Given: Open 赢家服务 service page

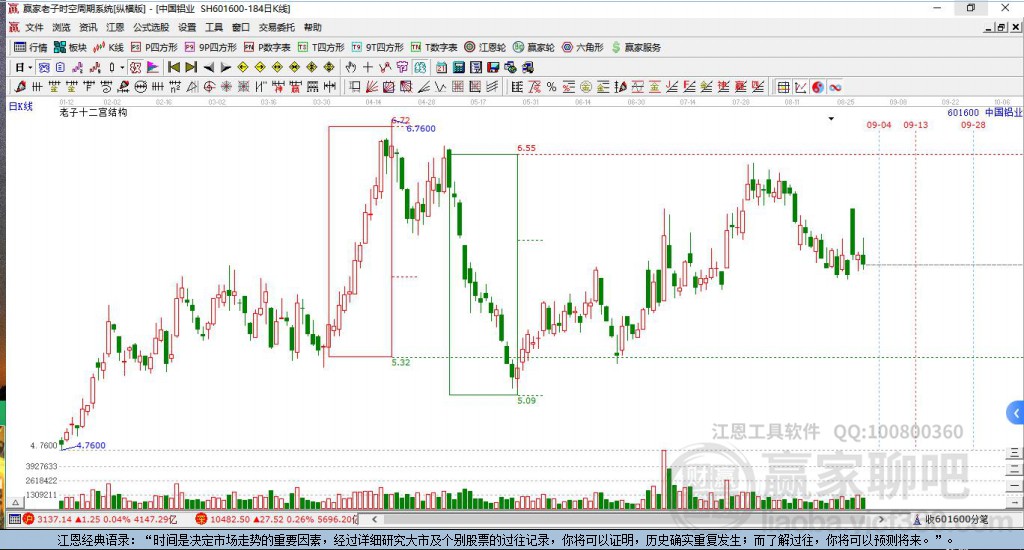Looking at the screenshot, I should 636,47.
